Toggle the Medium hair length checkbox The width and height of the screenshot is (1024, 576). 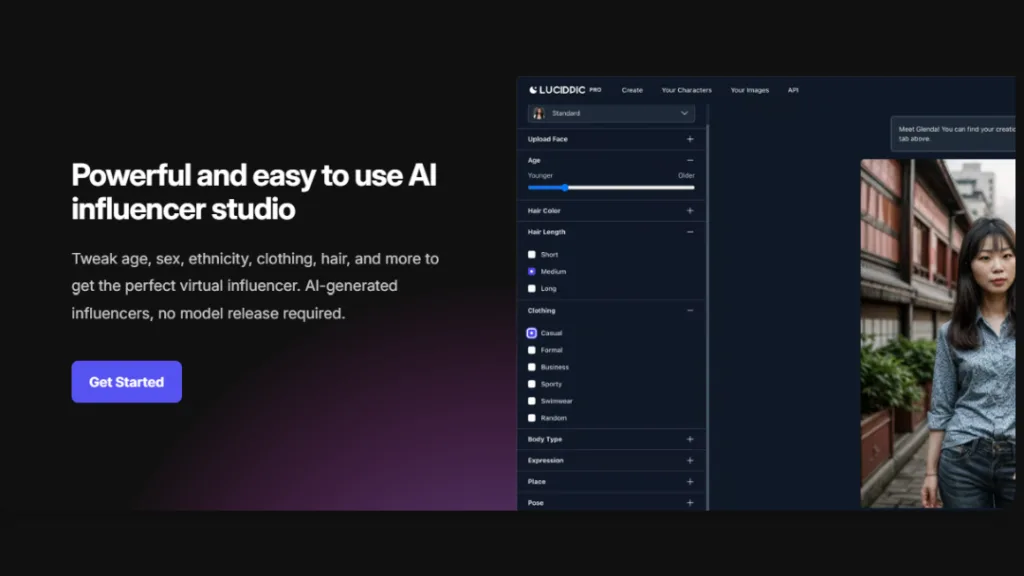pos(532,272)
